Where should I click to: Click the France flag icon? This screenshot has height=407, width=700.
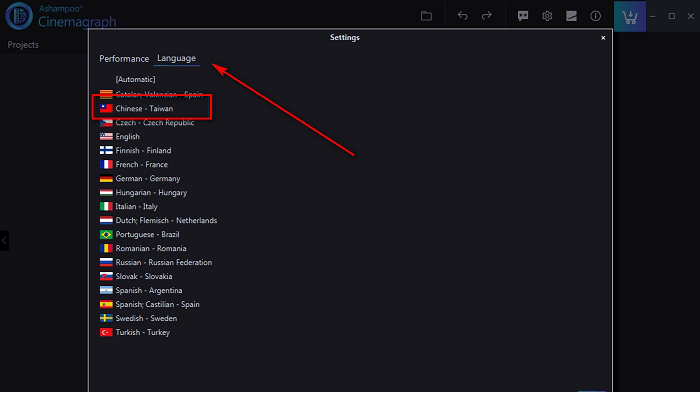(x=106, y=165)
